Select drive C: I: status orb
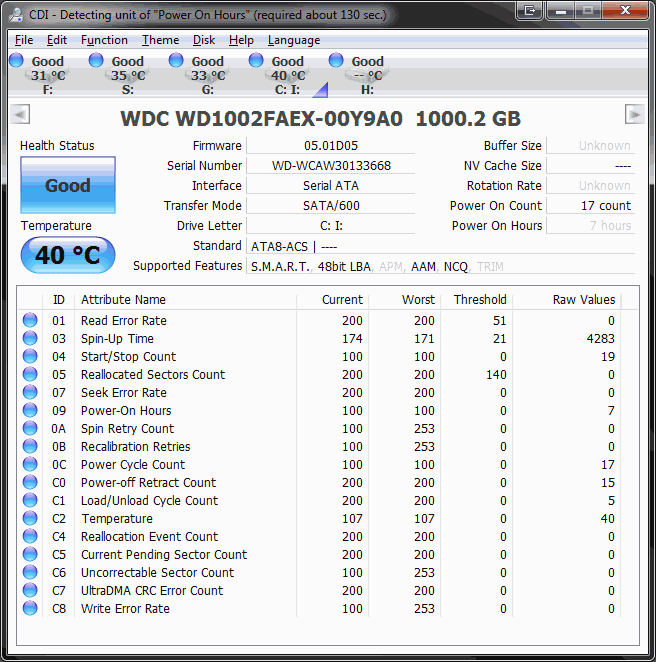This screenshot has height=662, width=656. 256,60
